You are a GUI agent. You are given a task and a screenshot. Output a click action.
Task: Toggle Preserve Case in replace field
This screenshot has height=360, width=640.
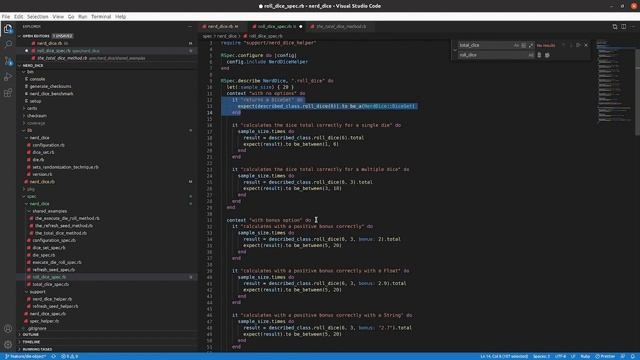tap(531, 55)
